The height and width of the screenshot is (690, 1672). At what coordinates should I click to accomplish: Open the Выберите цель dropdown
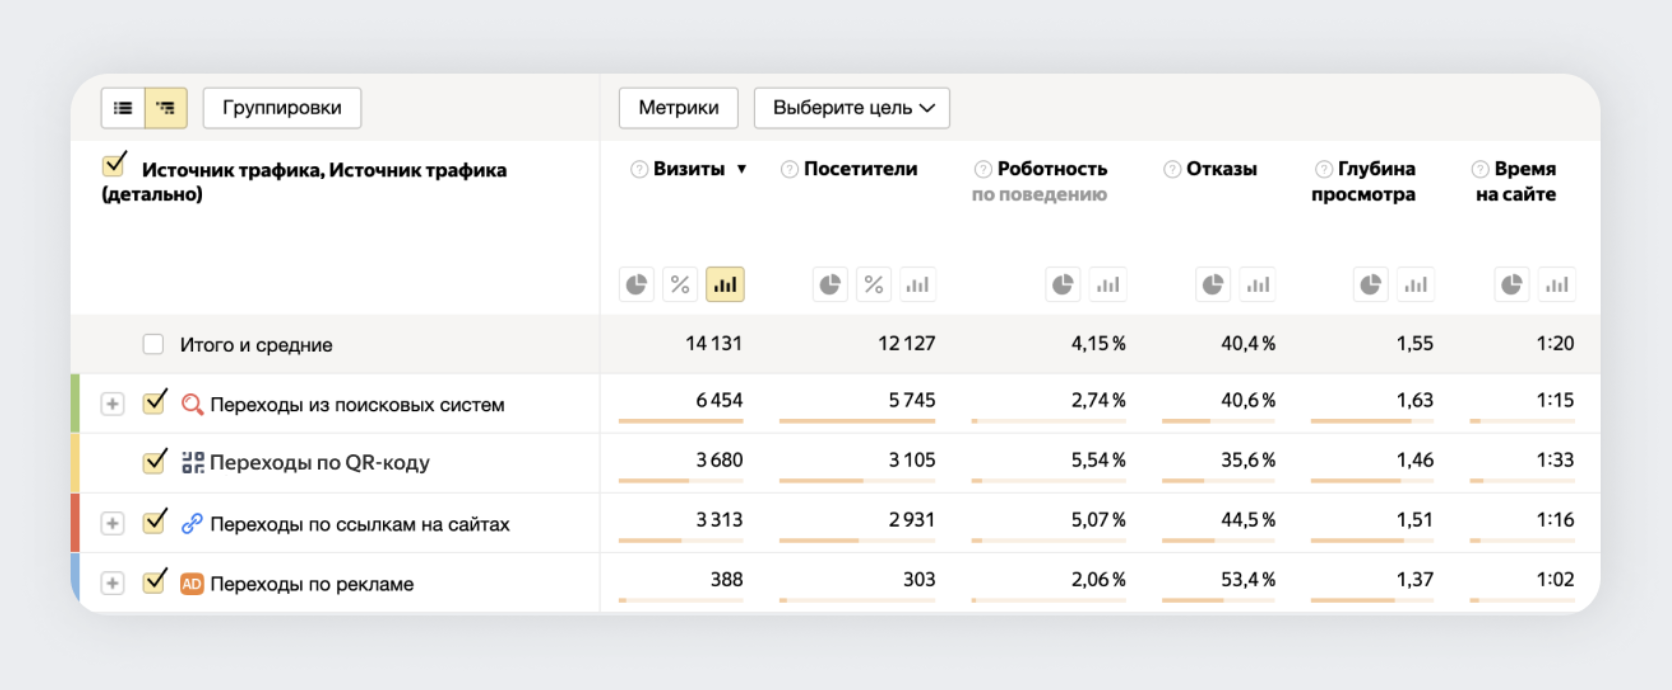click(x=852, y=108)
